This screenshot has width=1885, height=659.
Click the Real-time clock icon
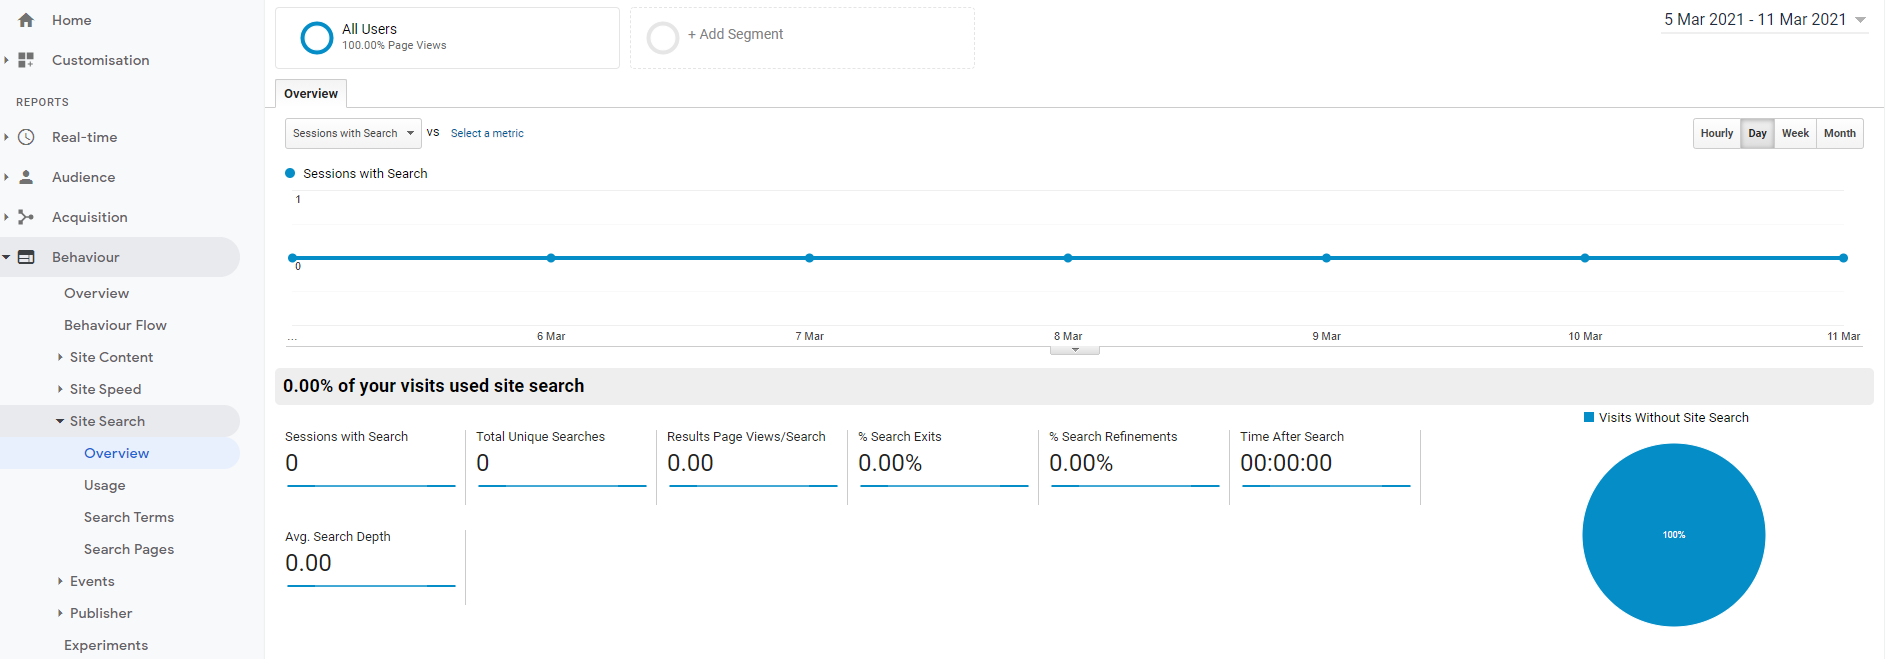(26, 137)
